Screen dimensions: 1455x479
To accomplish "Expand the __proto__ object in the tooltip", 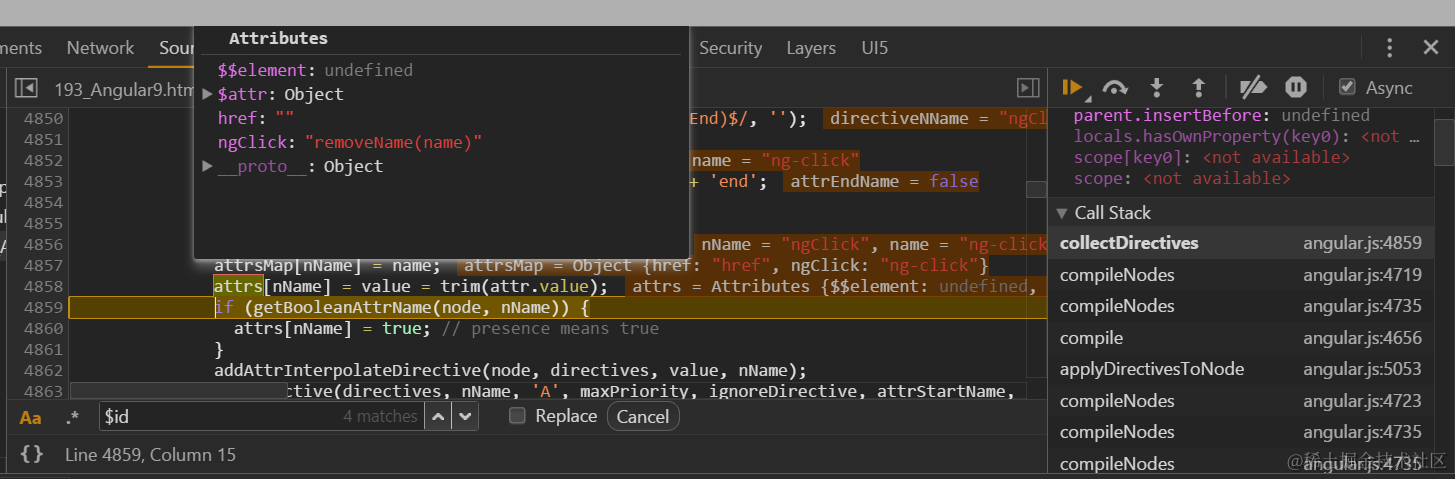I will (207, 166).
